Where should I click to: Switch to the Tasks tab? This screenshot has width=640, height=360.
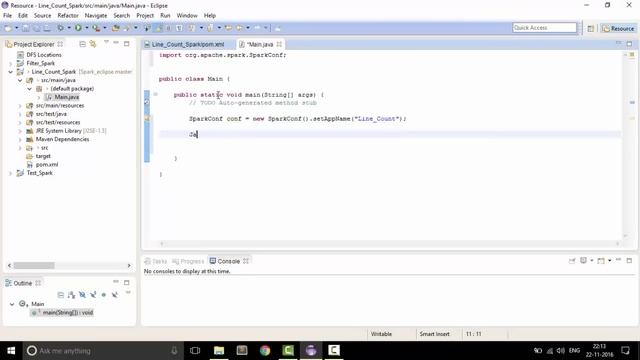(156, 261)
